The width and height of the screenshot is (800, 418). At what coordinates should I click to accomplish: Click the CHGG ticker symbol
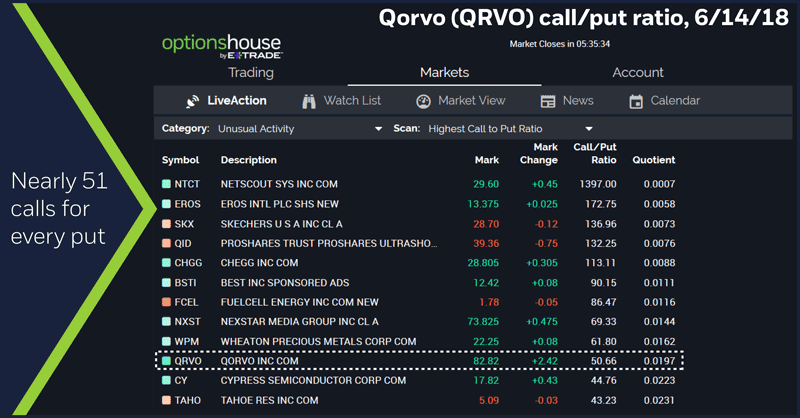coord(189,263)
